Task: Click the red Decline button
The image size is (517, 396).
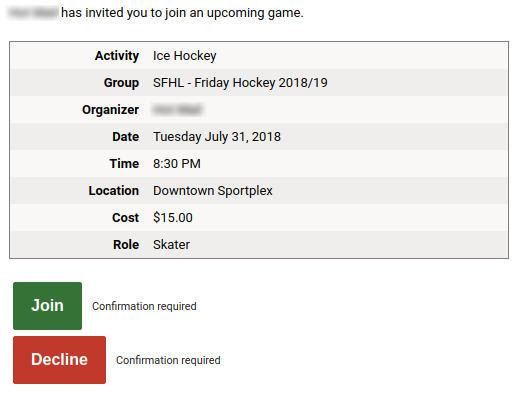Action: click(59, 360)
